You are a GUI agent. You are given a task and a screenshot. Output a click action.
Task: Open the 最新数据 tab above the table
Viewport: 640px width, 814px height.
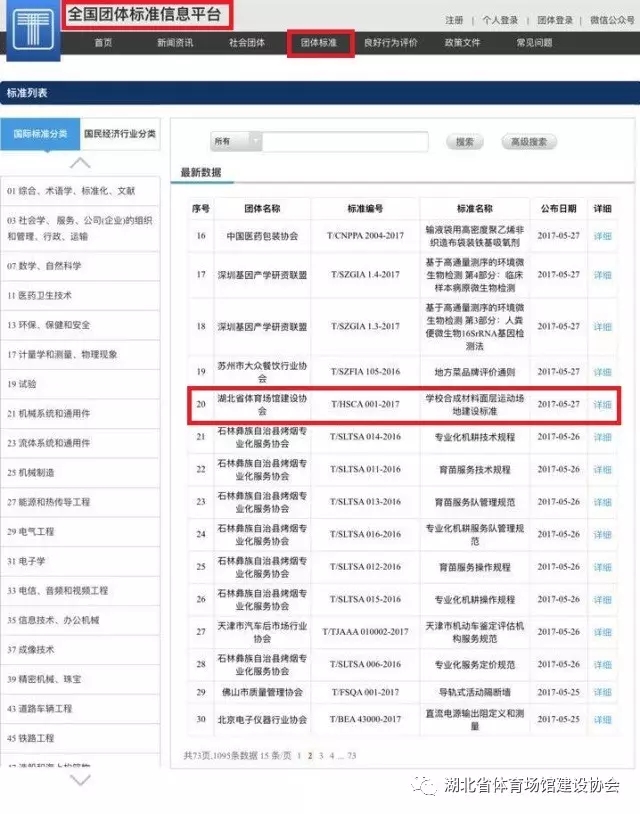coord(201,172)
